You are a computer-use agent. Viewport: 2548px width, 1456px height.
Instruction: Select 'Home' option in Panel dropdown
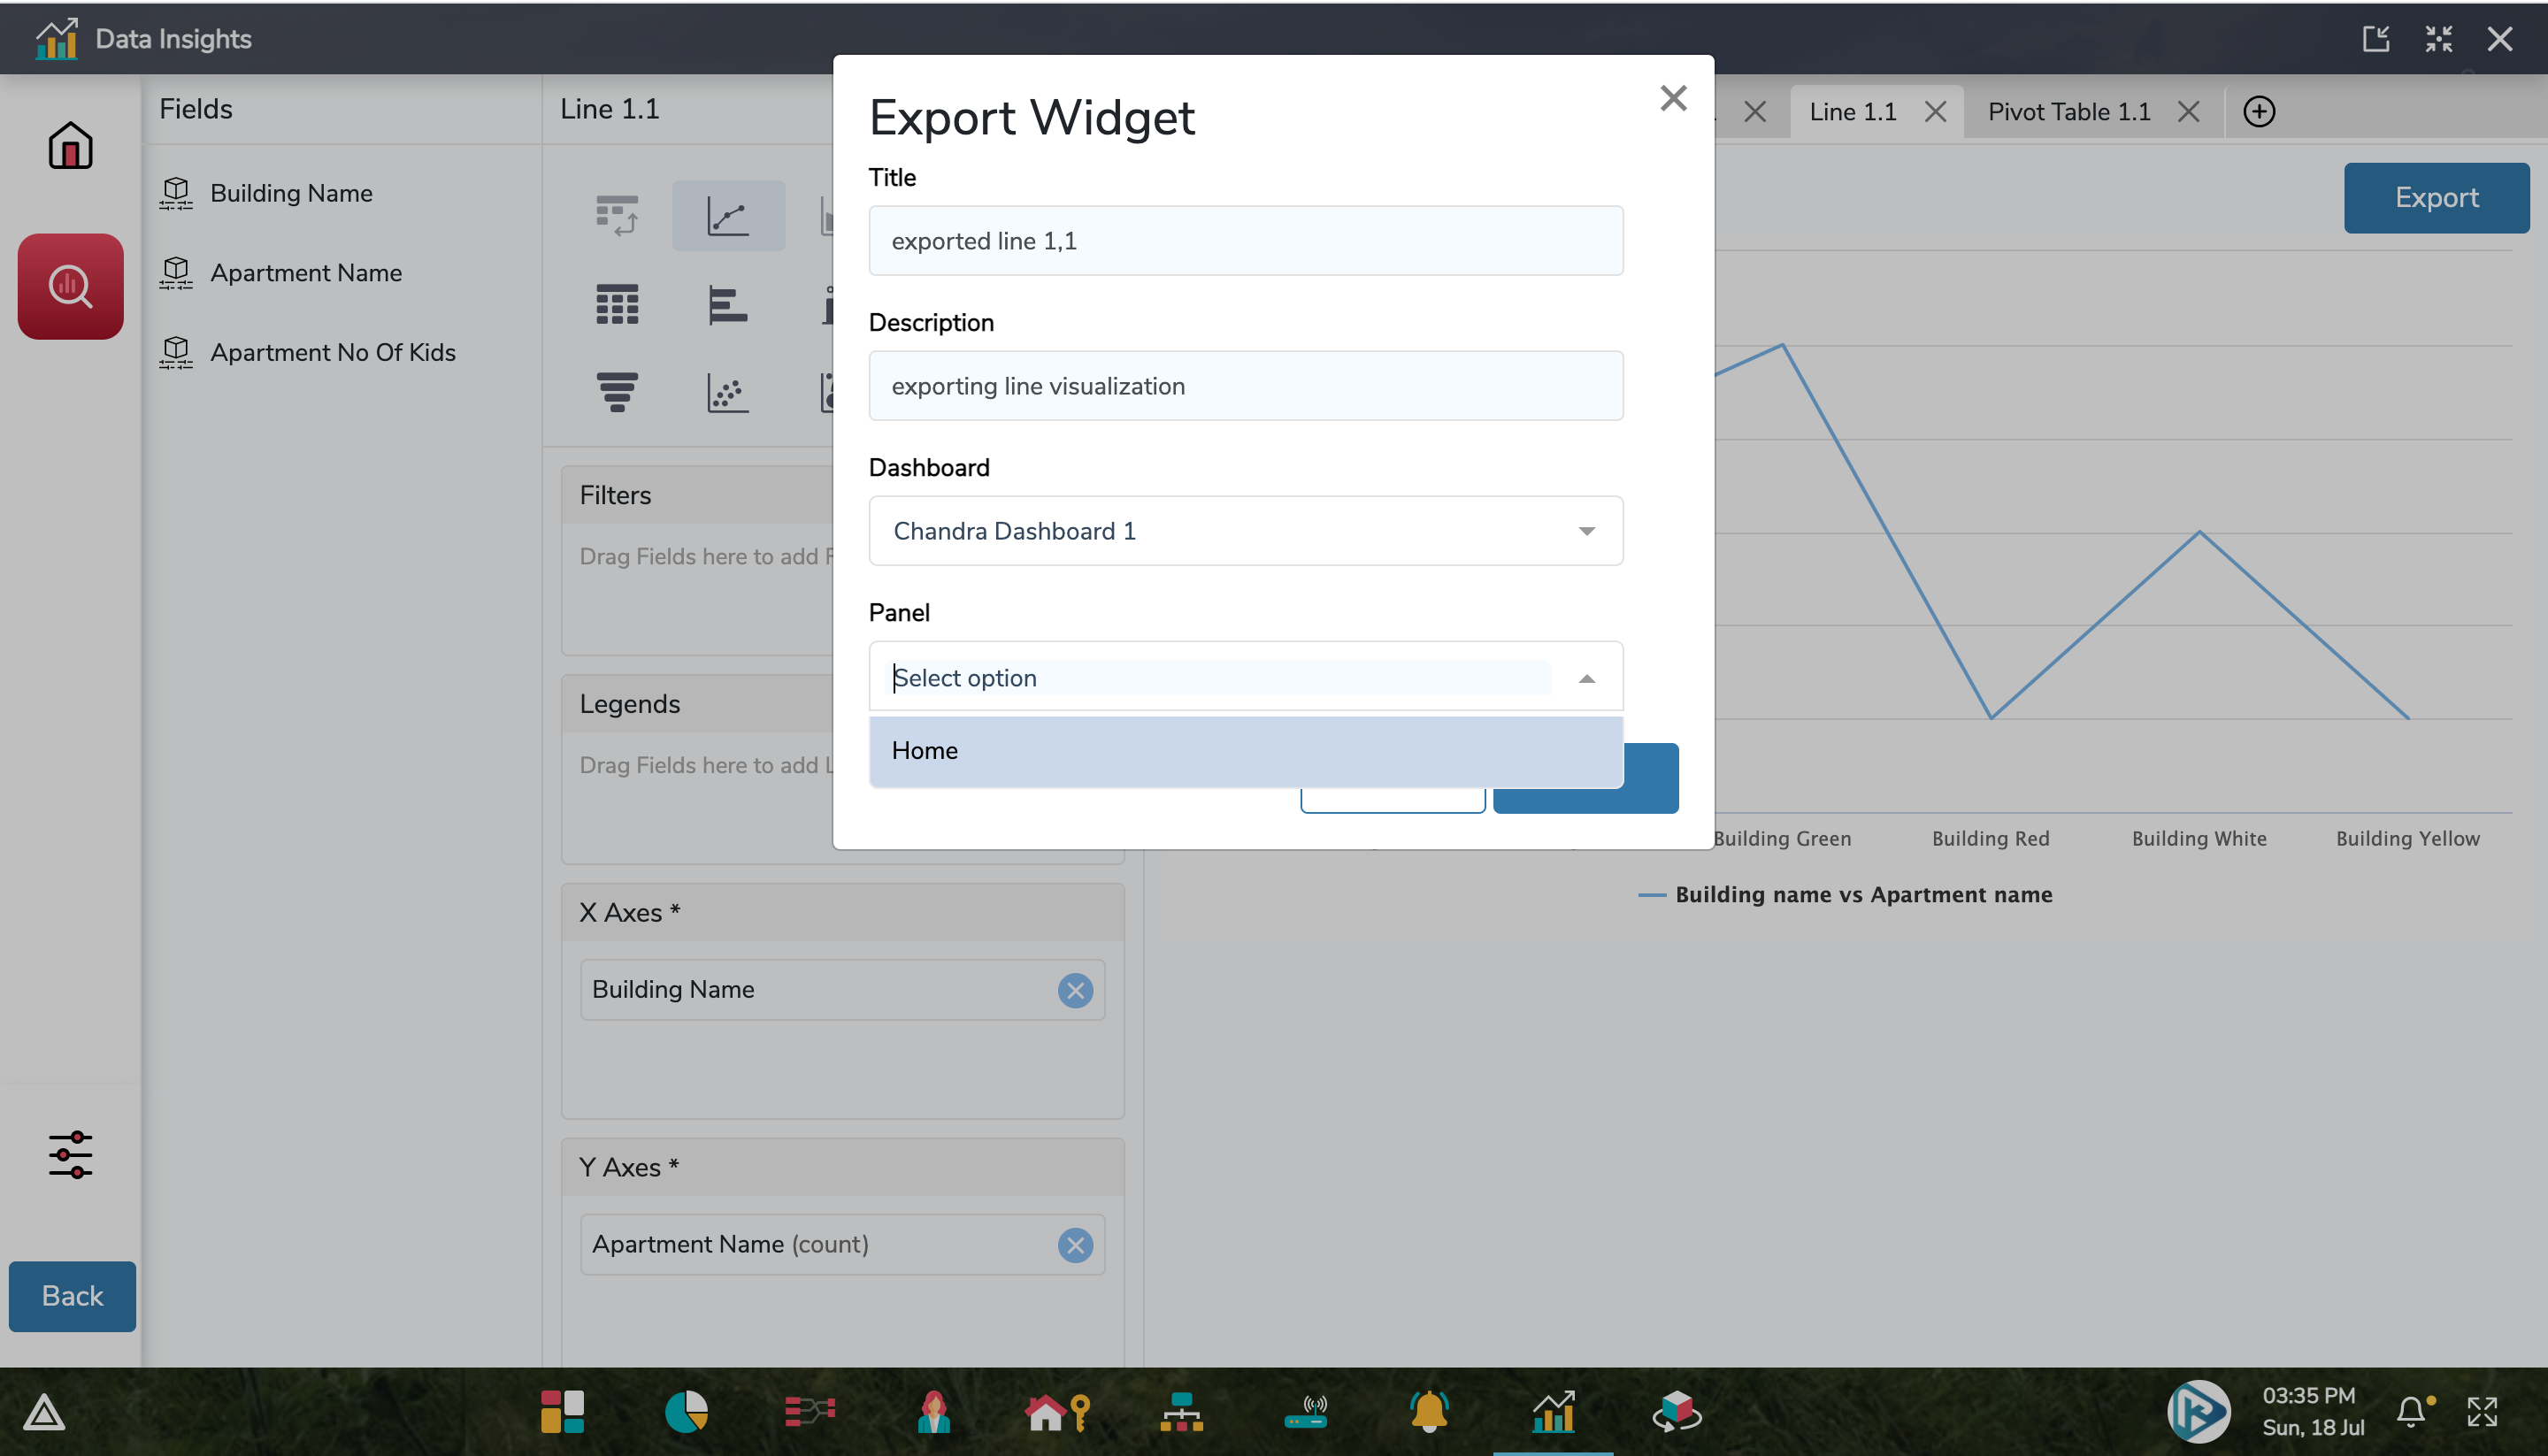coord(924,751)
